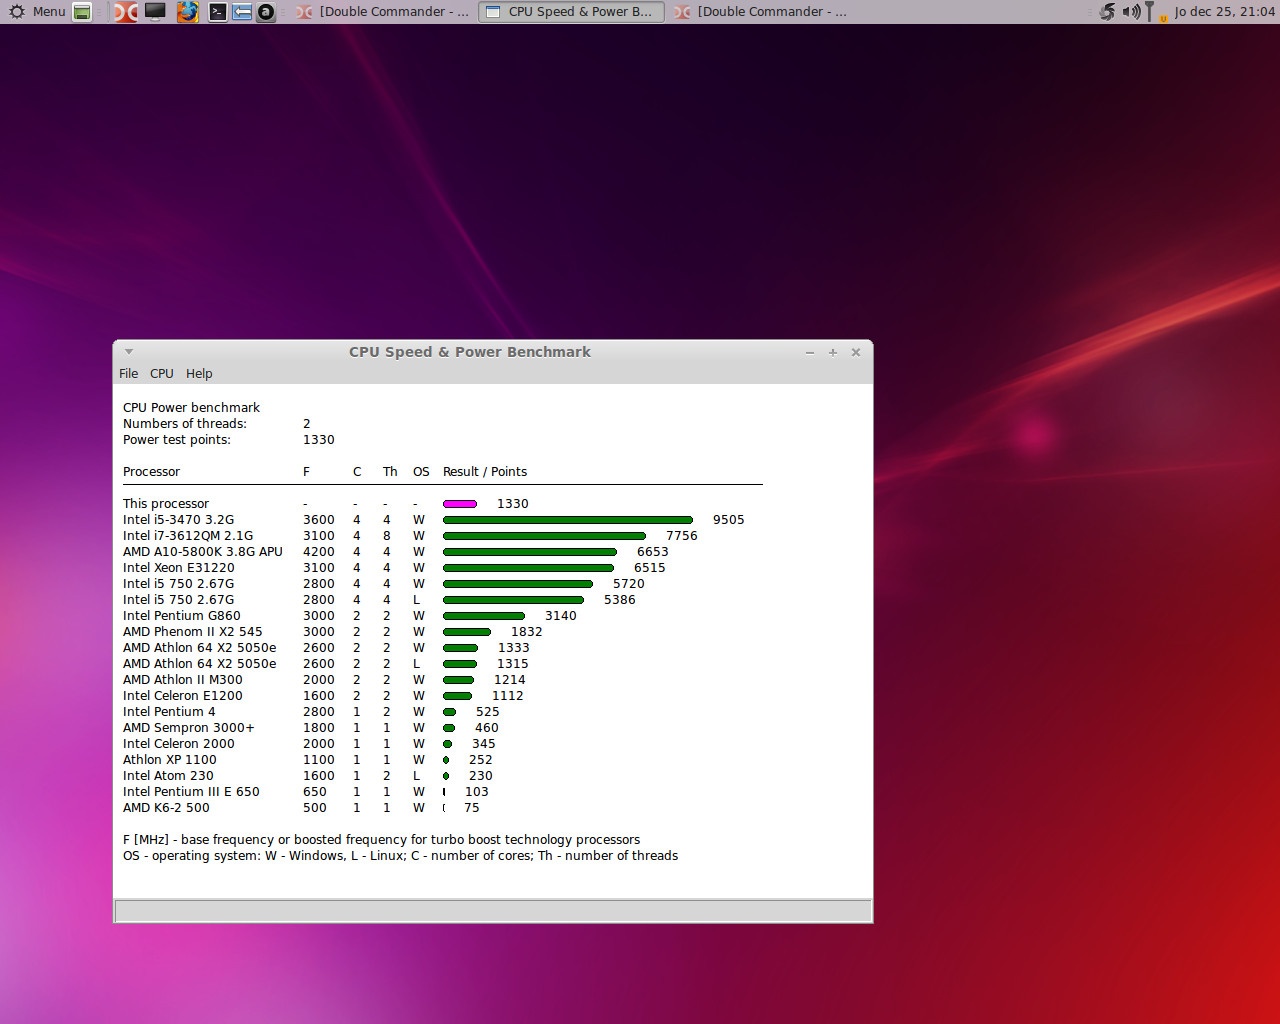Click the magenta 'This processor' result bar
The height and width of the screenshot is (1024, 1280).
pos(460,504)
